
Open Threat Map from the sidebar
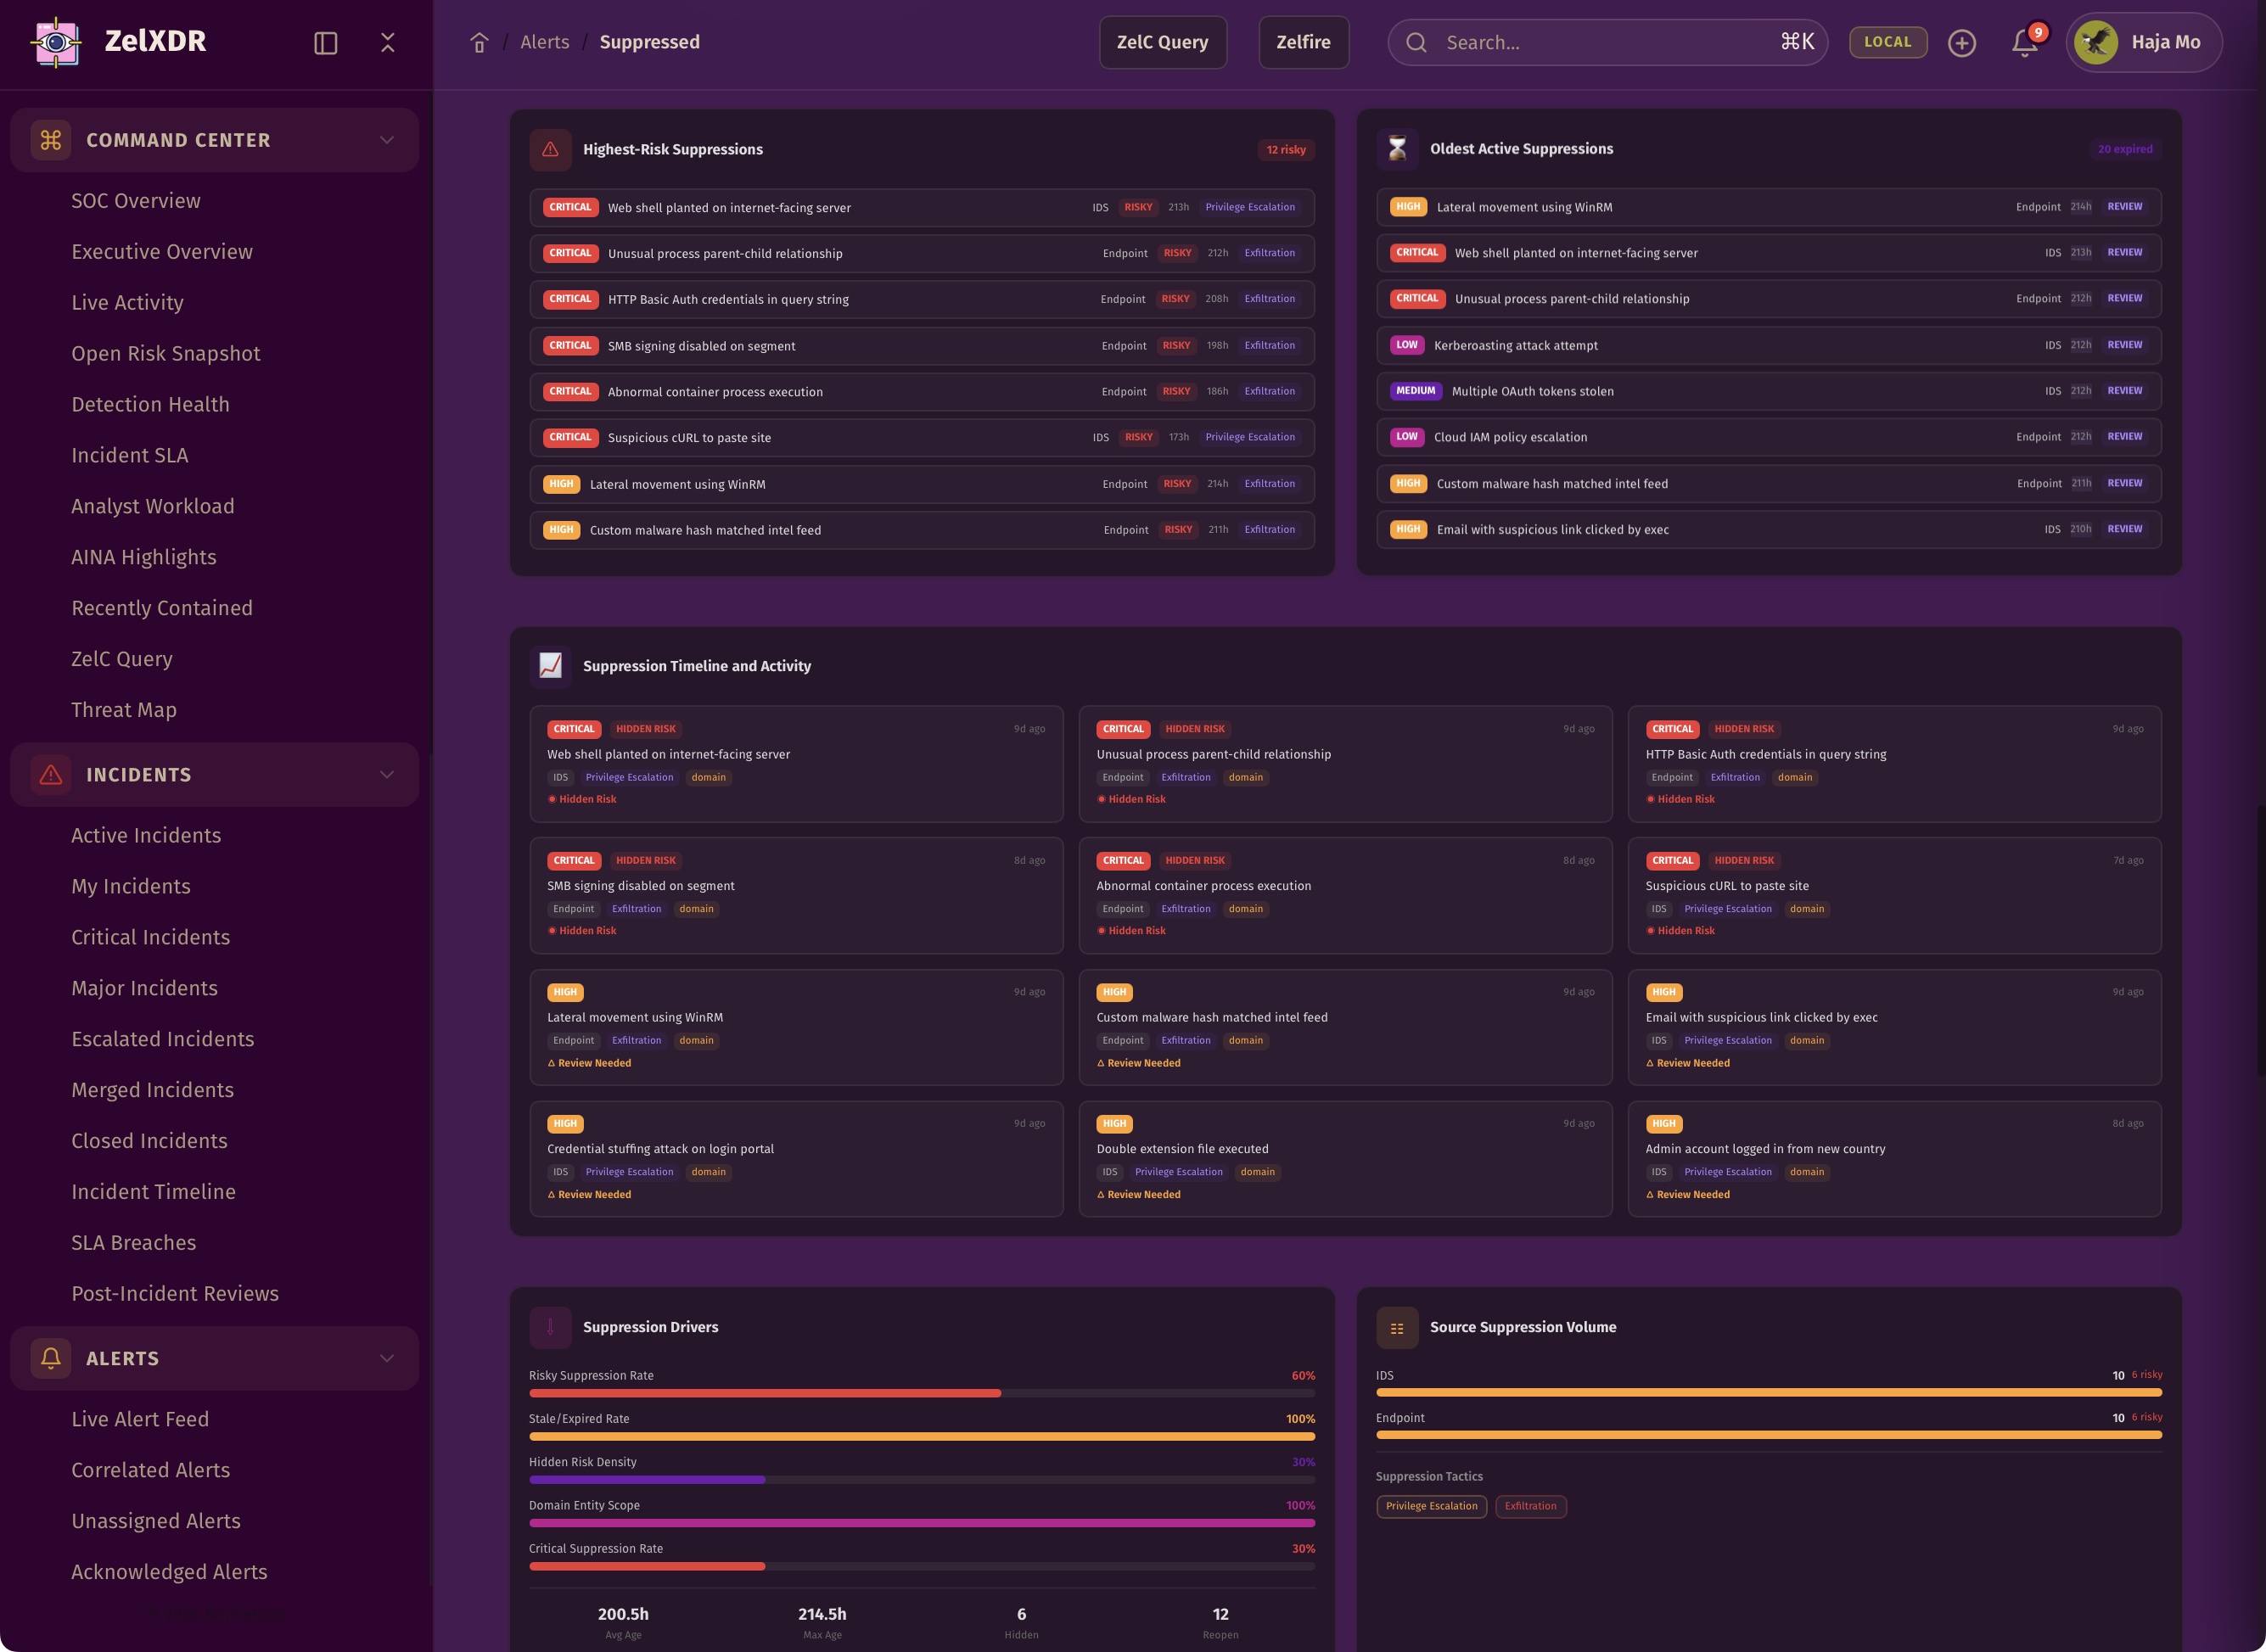coord(124,709)
